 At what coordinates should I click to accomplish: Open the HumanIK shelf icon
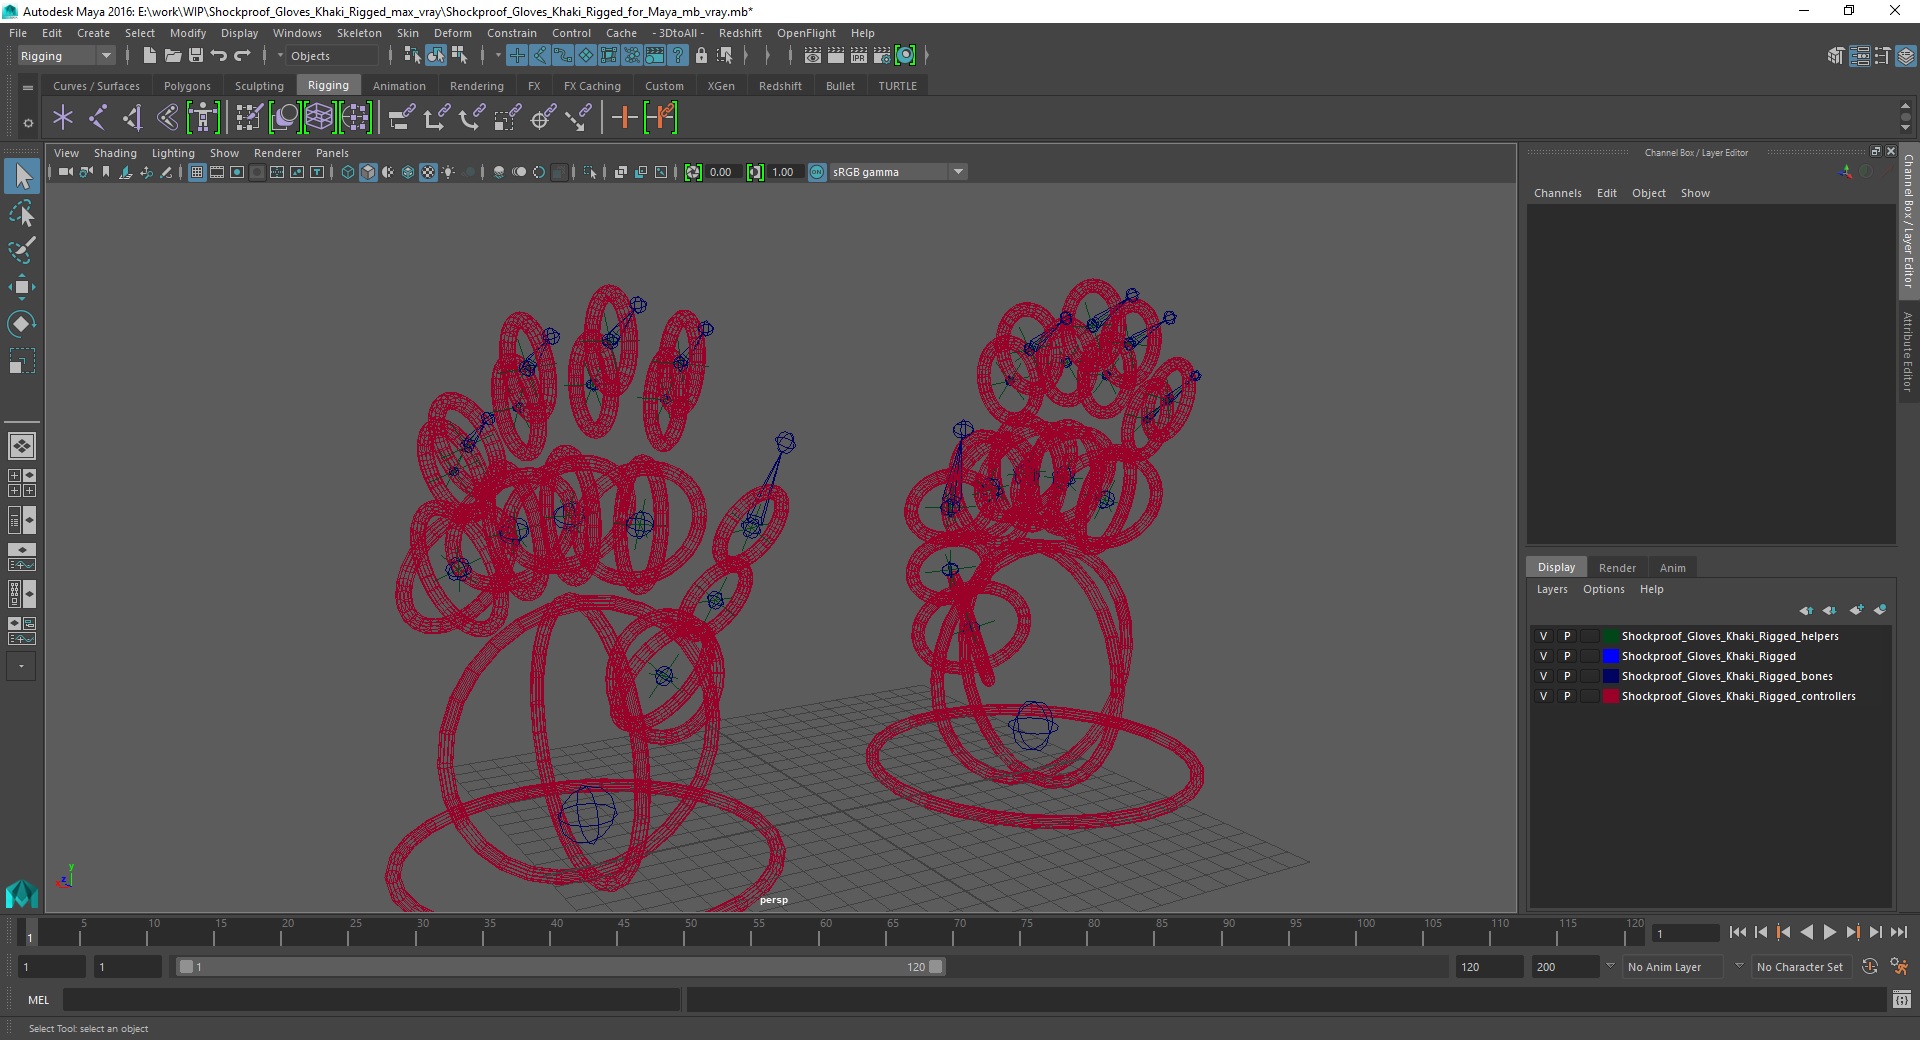coord(203,118)
